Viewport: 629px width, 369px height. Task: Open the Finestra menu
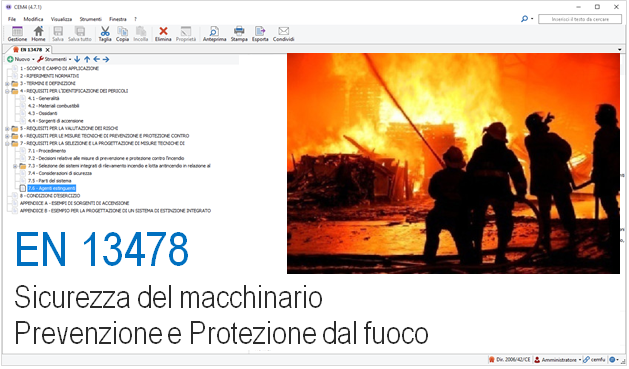click(x=118, y=19)
